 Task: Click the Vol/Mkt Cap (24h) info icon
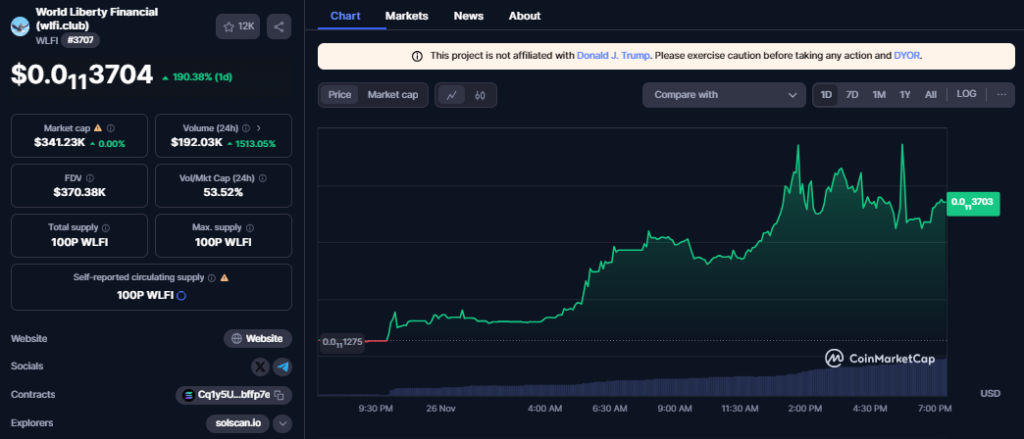pyautogui.click(x=263, y=178)
